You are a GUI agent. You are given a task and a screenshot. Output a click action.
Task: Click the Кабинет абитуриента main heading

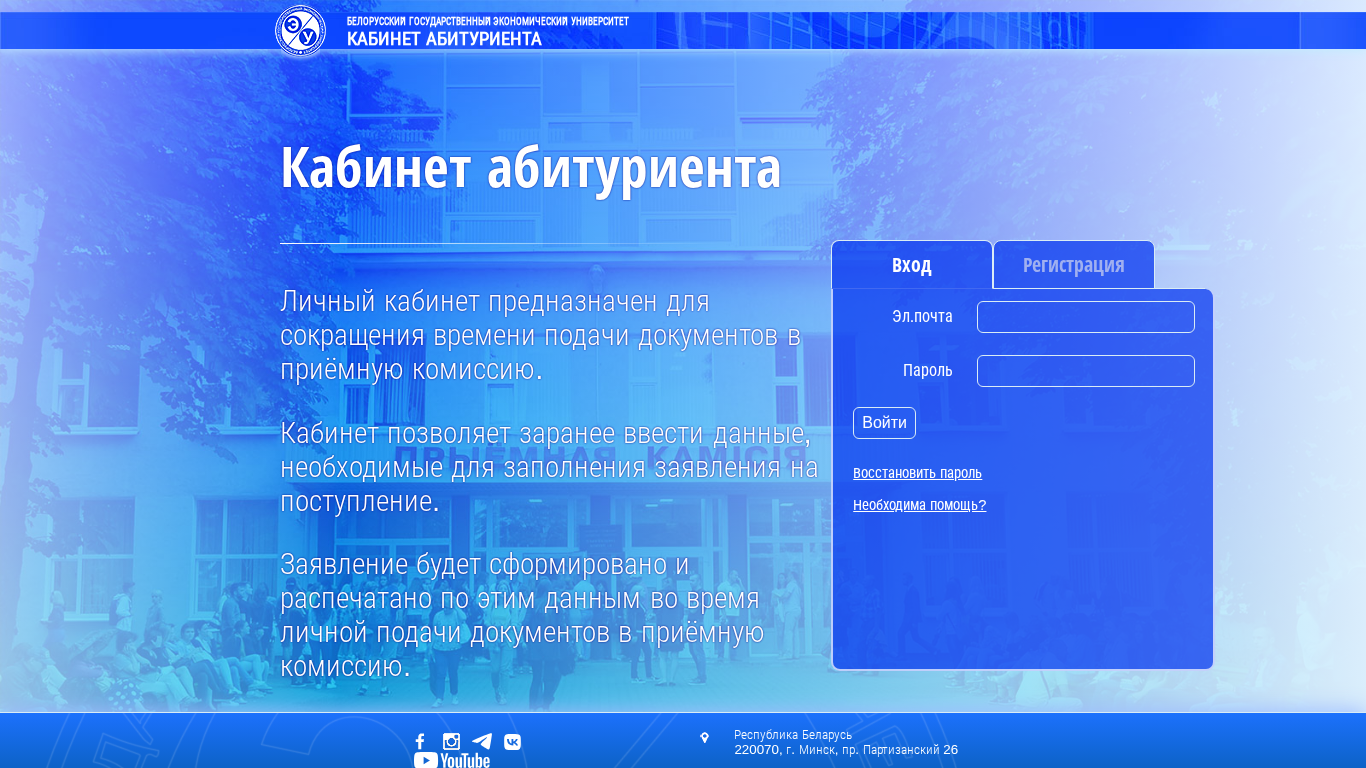click(530, 167)
